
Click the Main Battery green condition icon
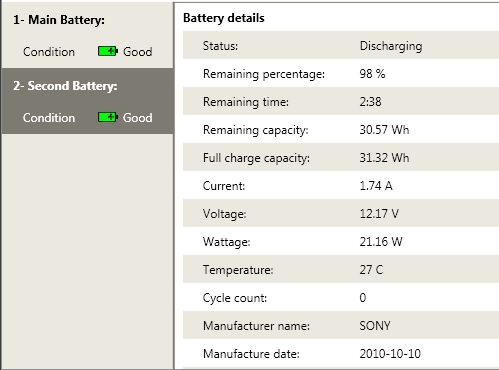click(x=108, y=51)
